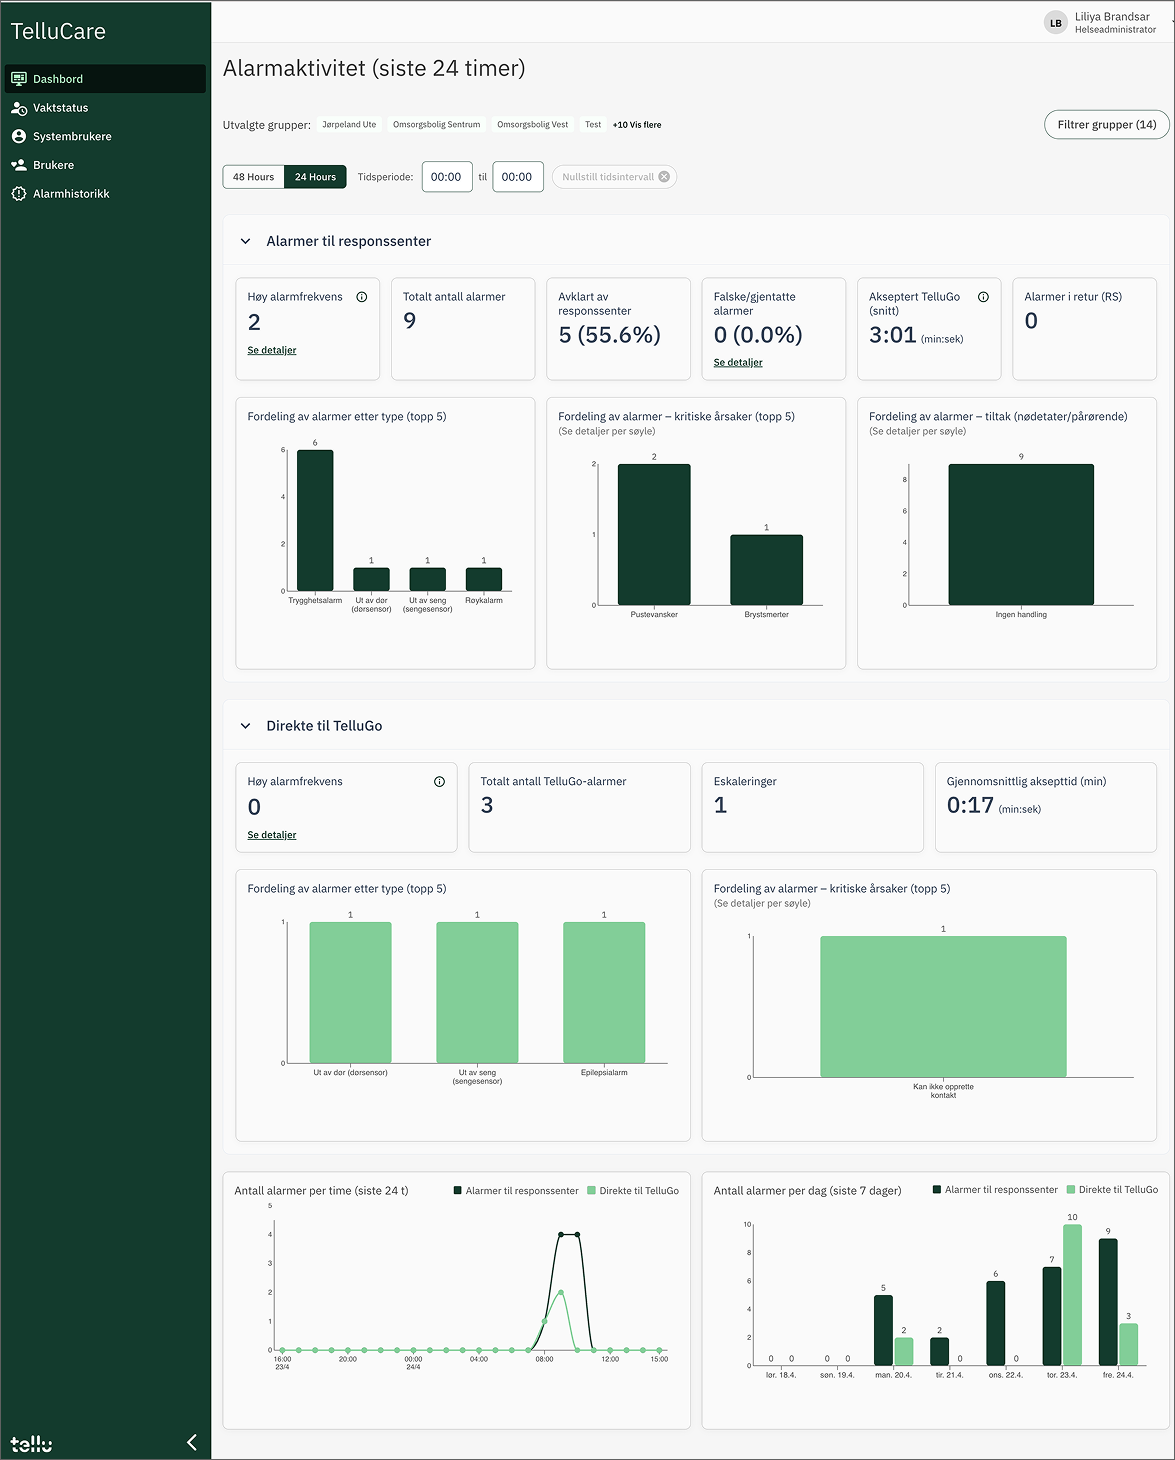
Task: Open Alarmhistorikk from the sidebar menu
Action: (71, 194)
